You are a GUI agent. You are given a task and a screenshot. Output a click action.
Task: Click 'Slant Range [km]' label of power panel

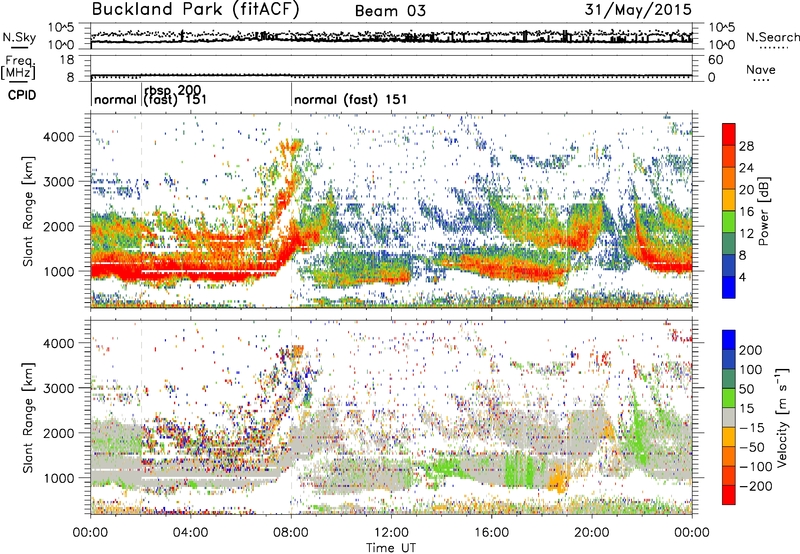click(x=29, y=211)
